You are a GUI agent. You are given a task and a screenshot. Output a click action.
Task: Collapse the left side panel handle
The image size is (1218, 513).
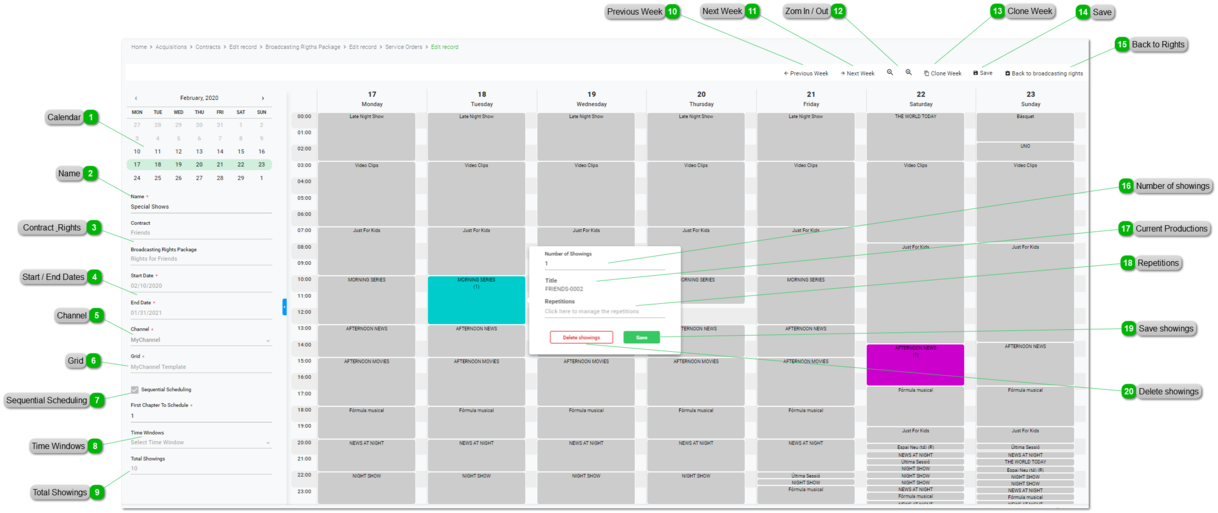pos(284,306)
